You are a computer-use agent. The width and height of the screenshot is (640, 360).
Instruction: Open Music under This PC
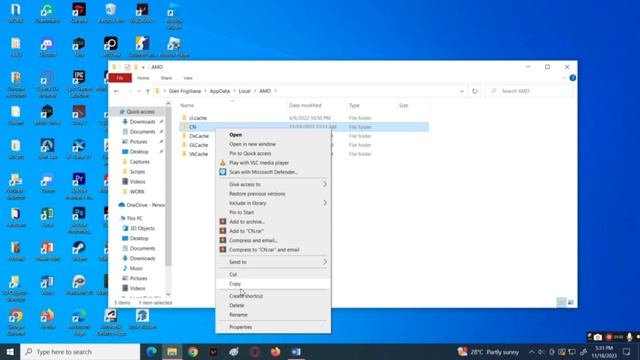[136, 269]
